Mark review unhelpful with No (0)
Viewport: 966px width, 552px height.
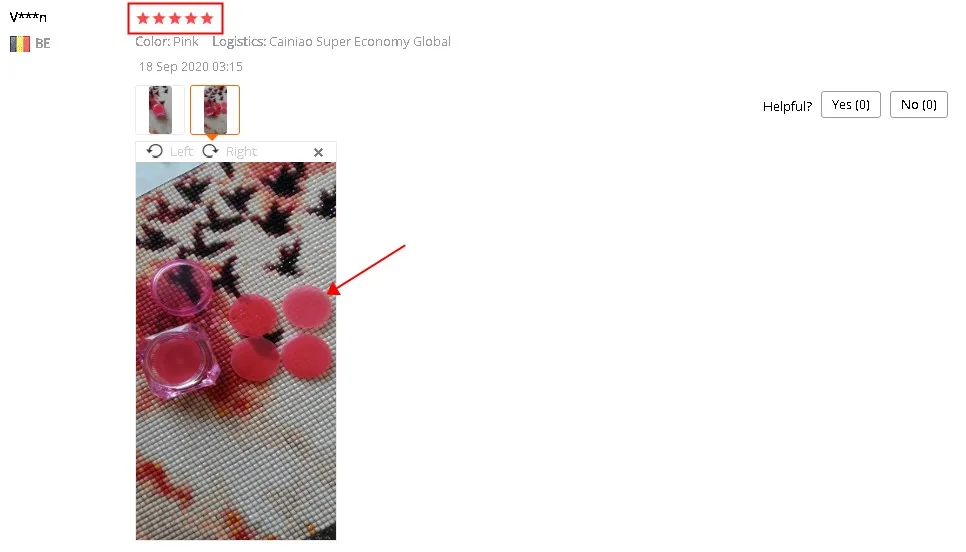919,105
